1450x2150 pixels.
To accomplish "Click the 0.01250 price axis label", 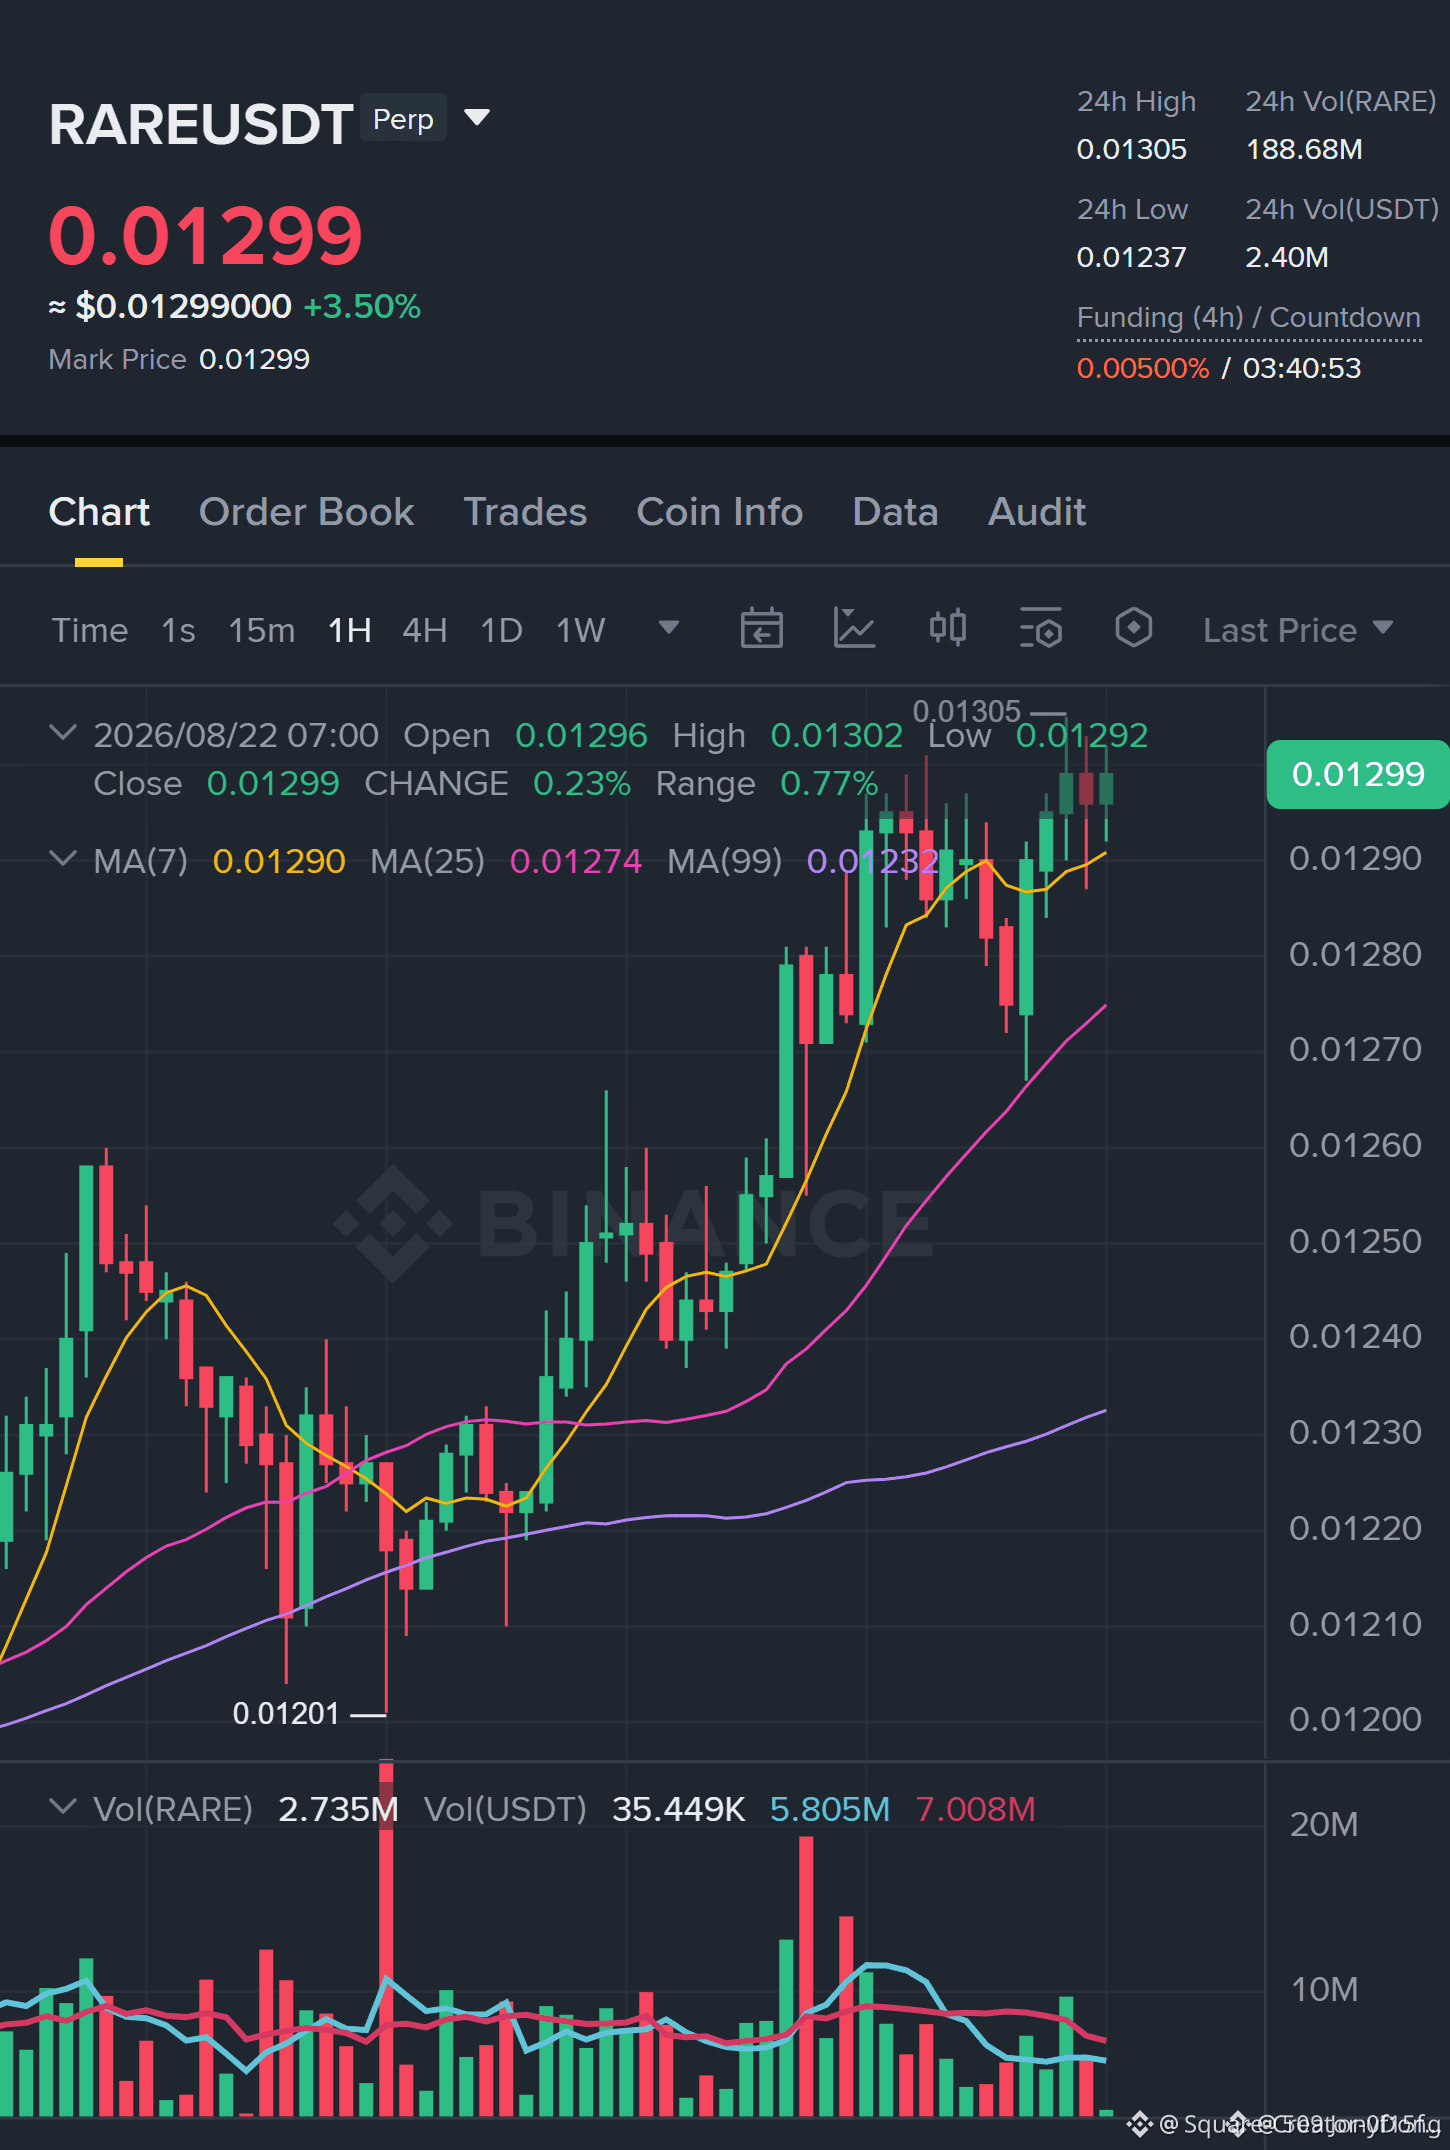I will 1355,1241.
